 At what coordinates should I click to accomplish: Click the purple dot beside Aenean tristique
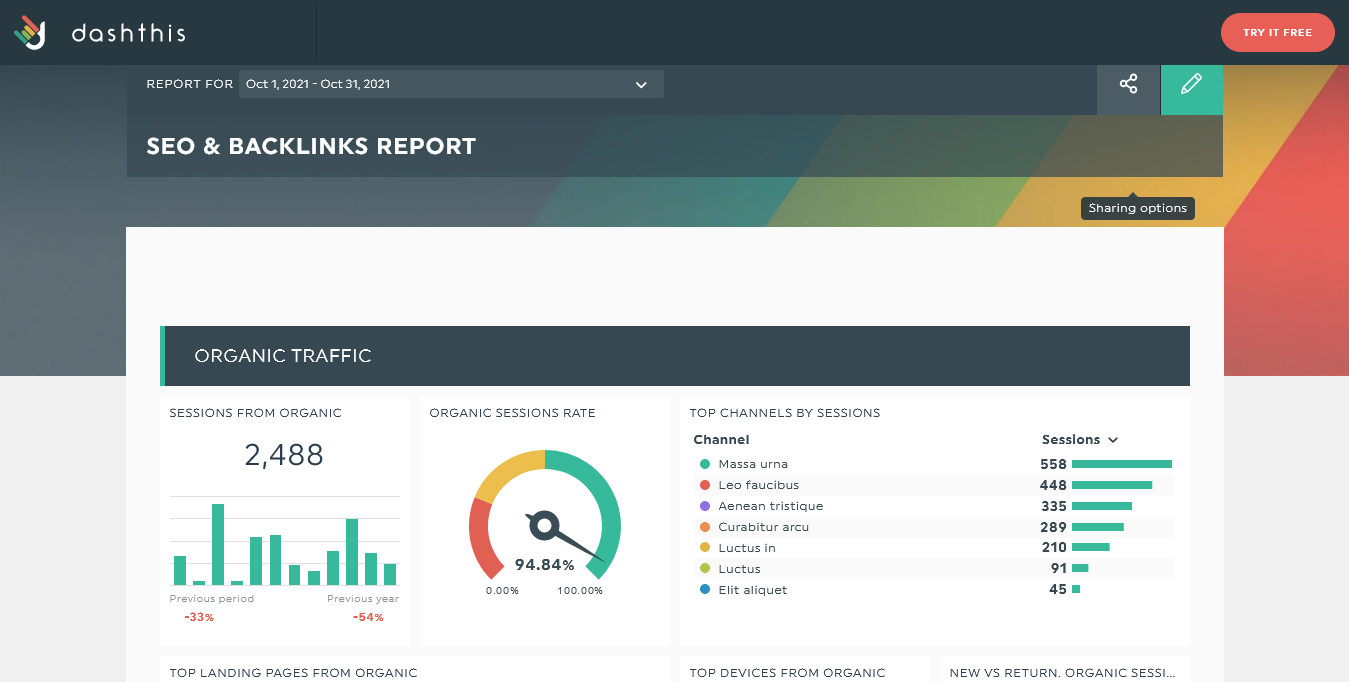tap(705, 506)
